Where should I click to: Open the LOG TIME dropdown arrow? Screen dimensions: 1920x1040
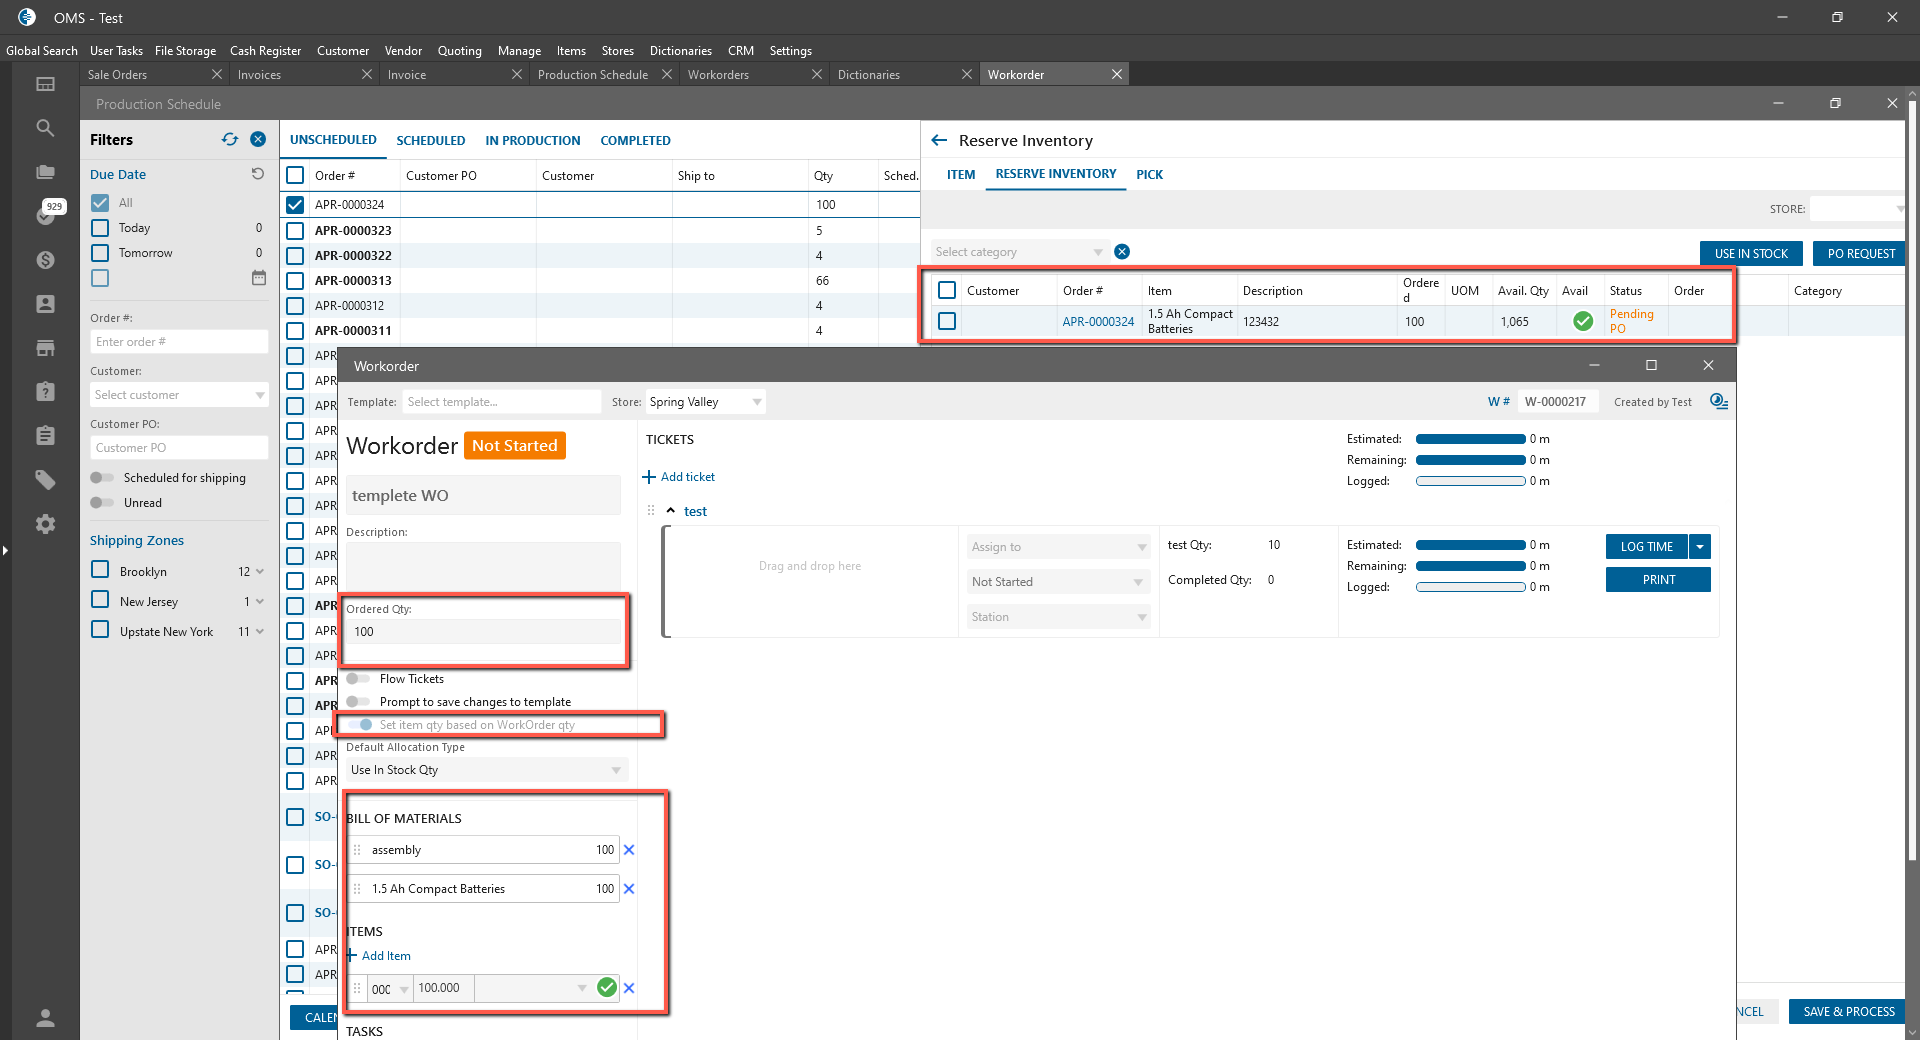[x=1700, y=547]
